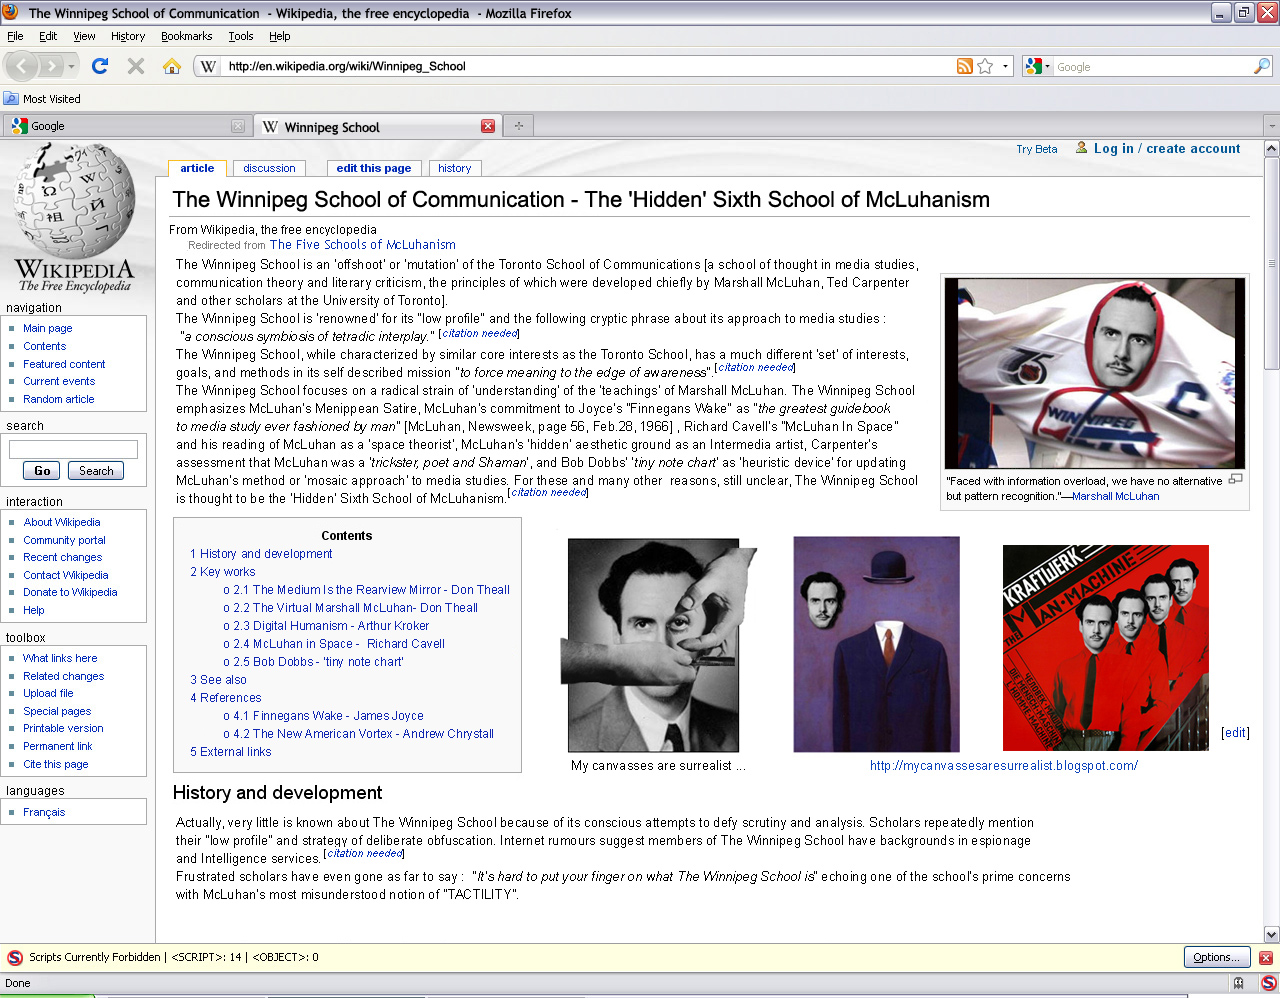Screen dimensions: 1280x998
Task: Open a new tab with the plus button
Action: tap(518, 126)
